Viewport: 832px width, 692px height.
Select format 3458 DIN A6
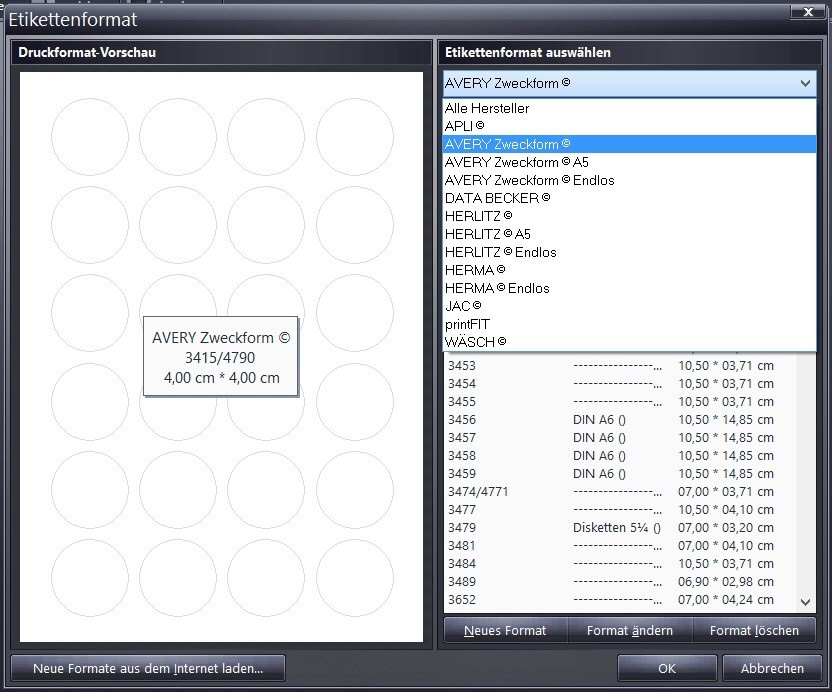pos(620,456)
